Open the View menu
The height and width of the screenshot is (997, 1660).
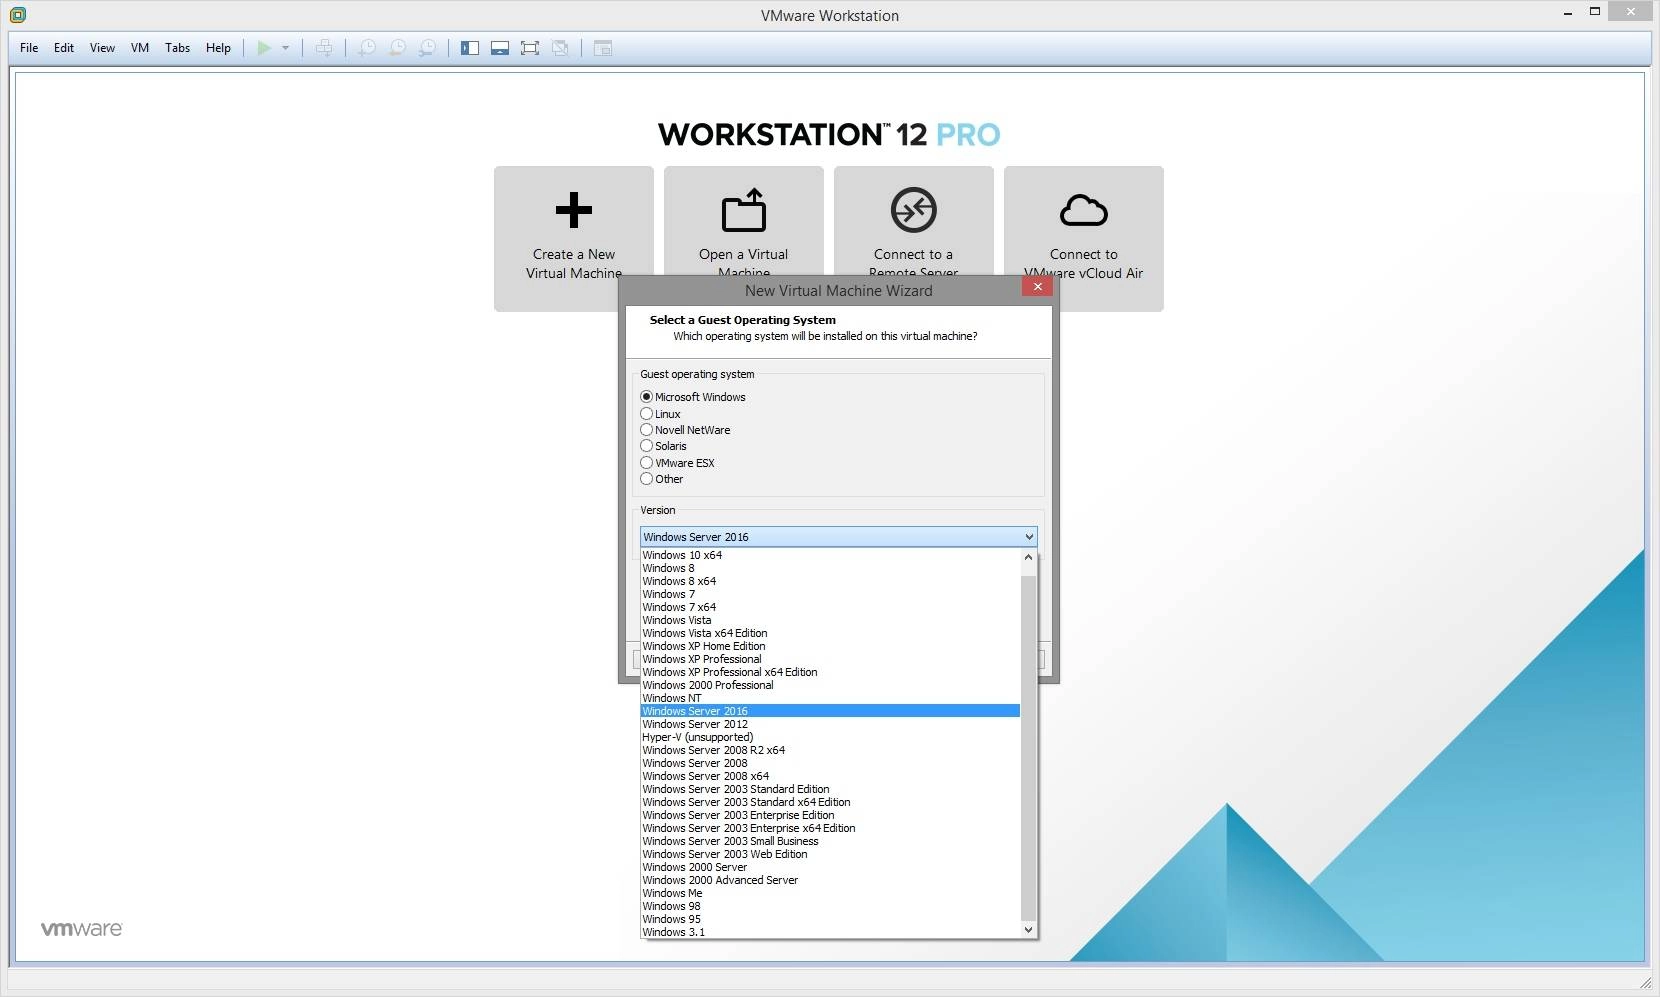point(102,48)
